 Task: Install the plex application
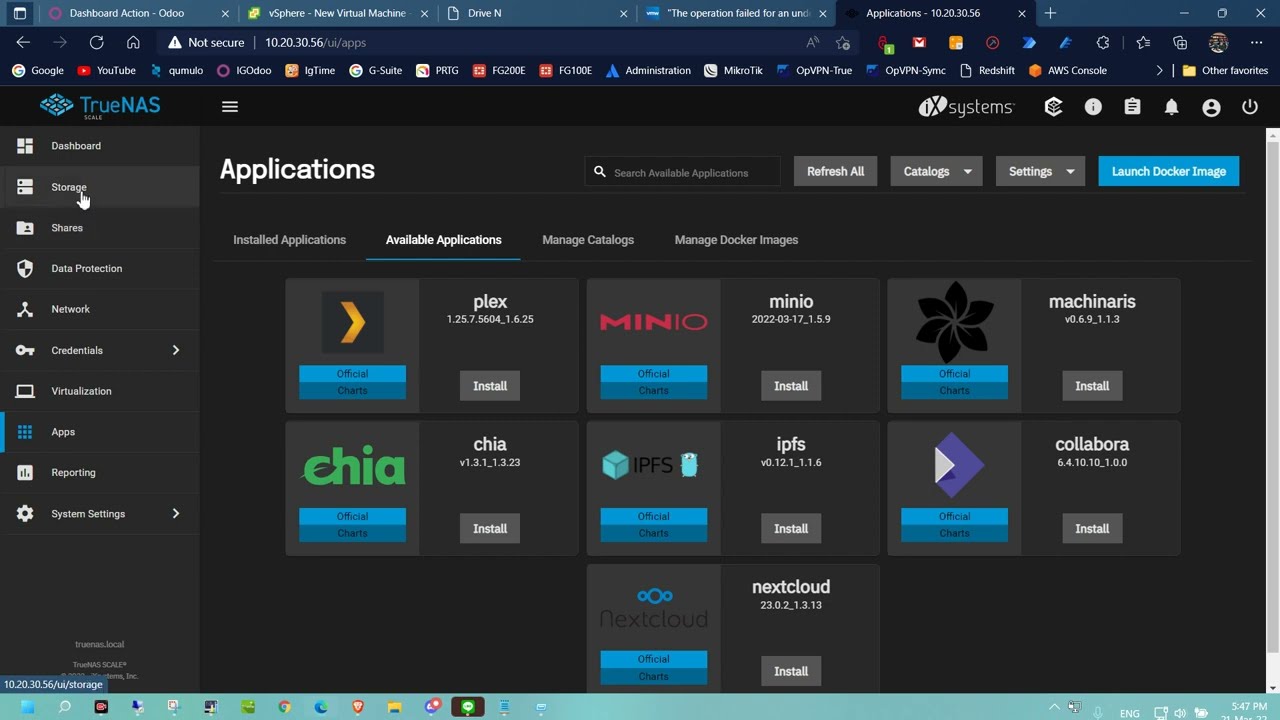(x=490, y=386)
